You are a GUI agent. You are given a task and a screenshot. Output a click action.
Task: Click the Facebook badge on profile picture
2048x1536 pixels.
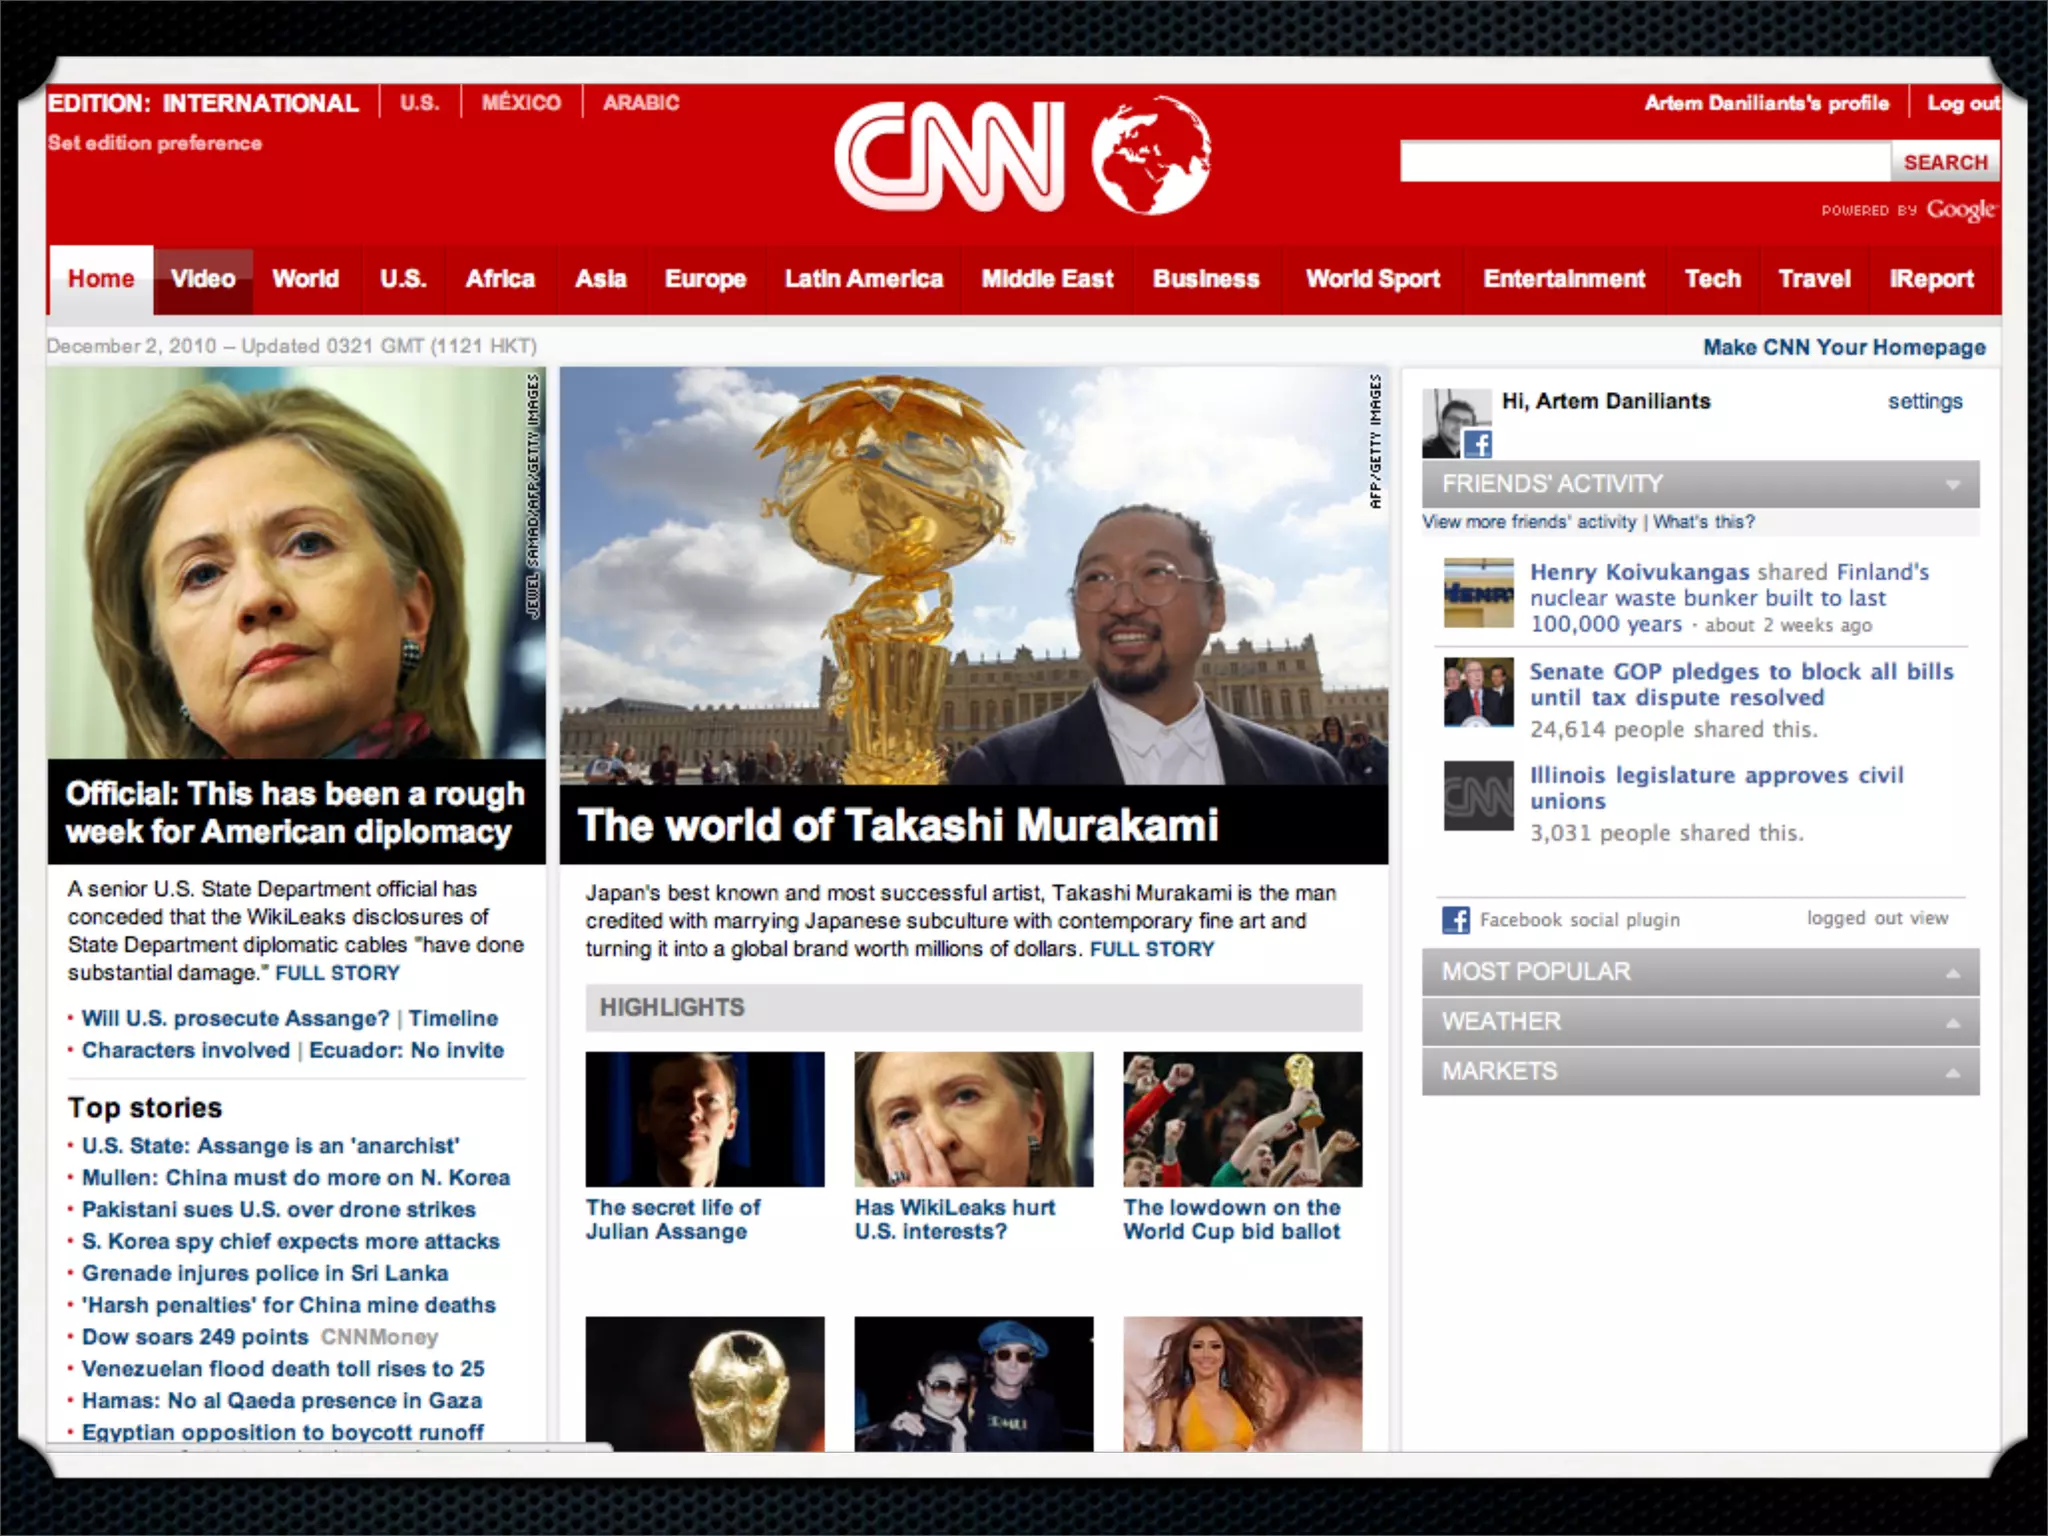coord(1477,443)
